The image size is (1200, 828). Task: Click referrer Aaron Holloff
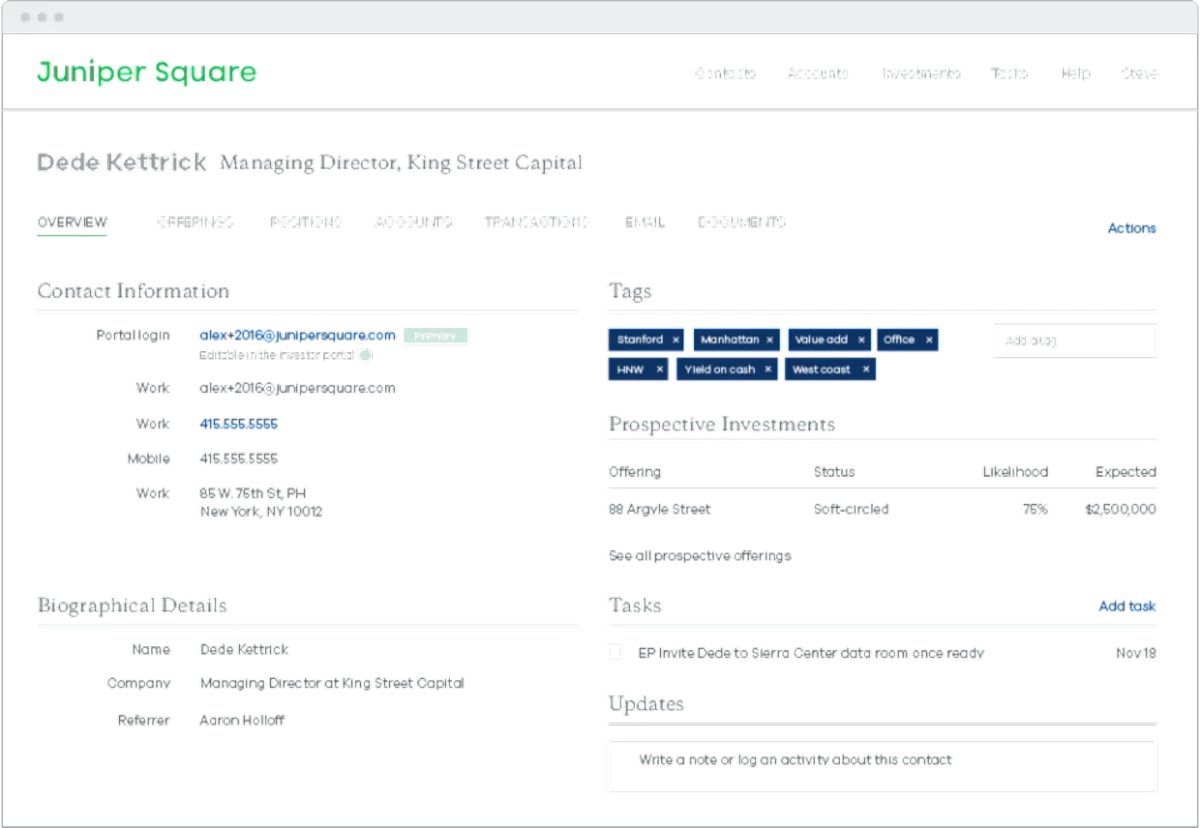click(x=242, y=720)
